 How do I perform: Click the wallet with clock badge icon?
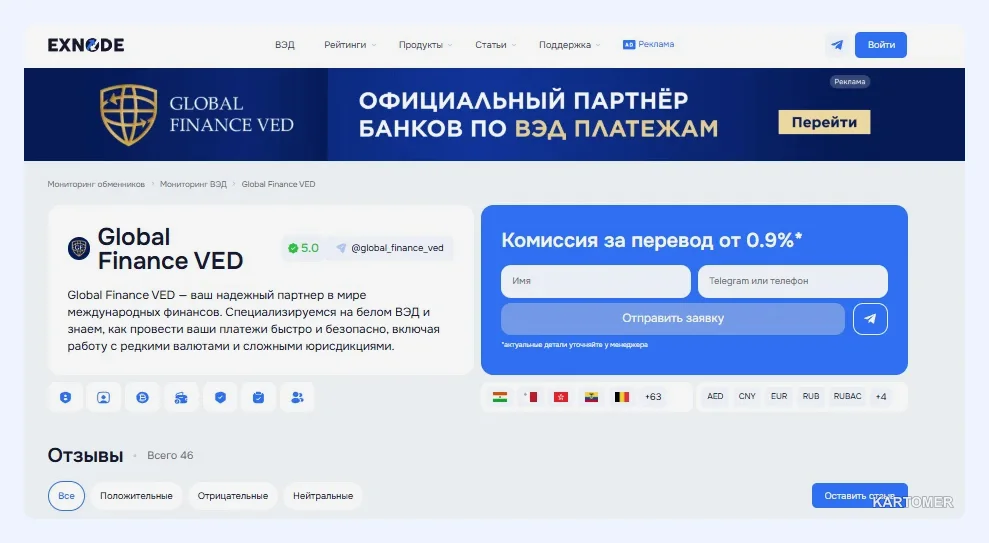(181, 397)
